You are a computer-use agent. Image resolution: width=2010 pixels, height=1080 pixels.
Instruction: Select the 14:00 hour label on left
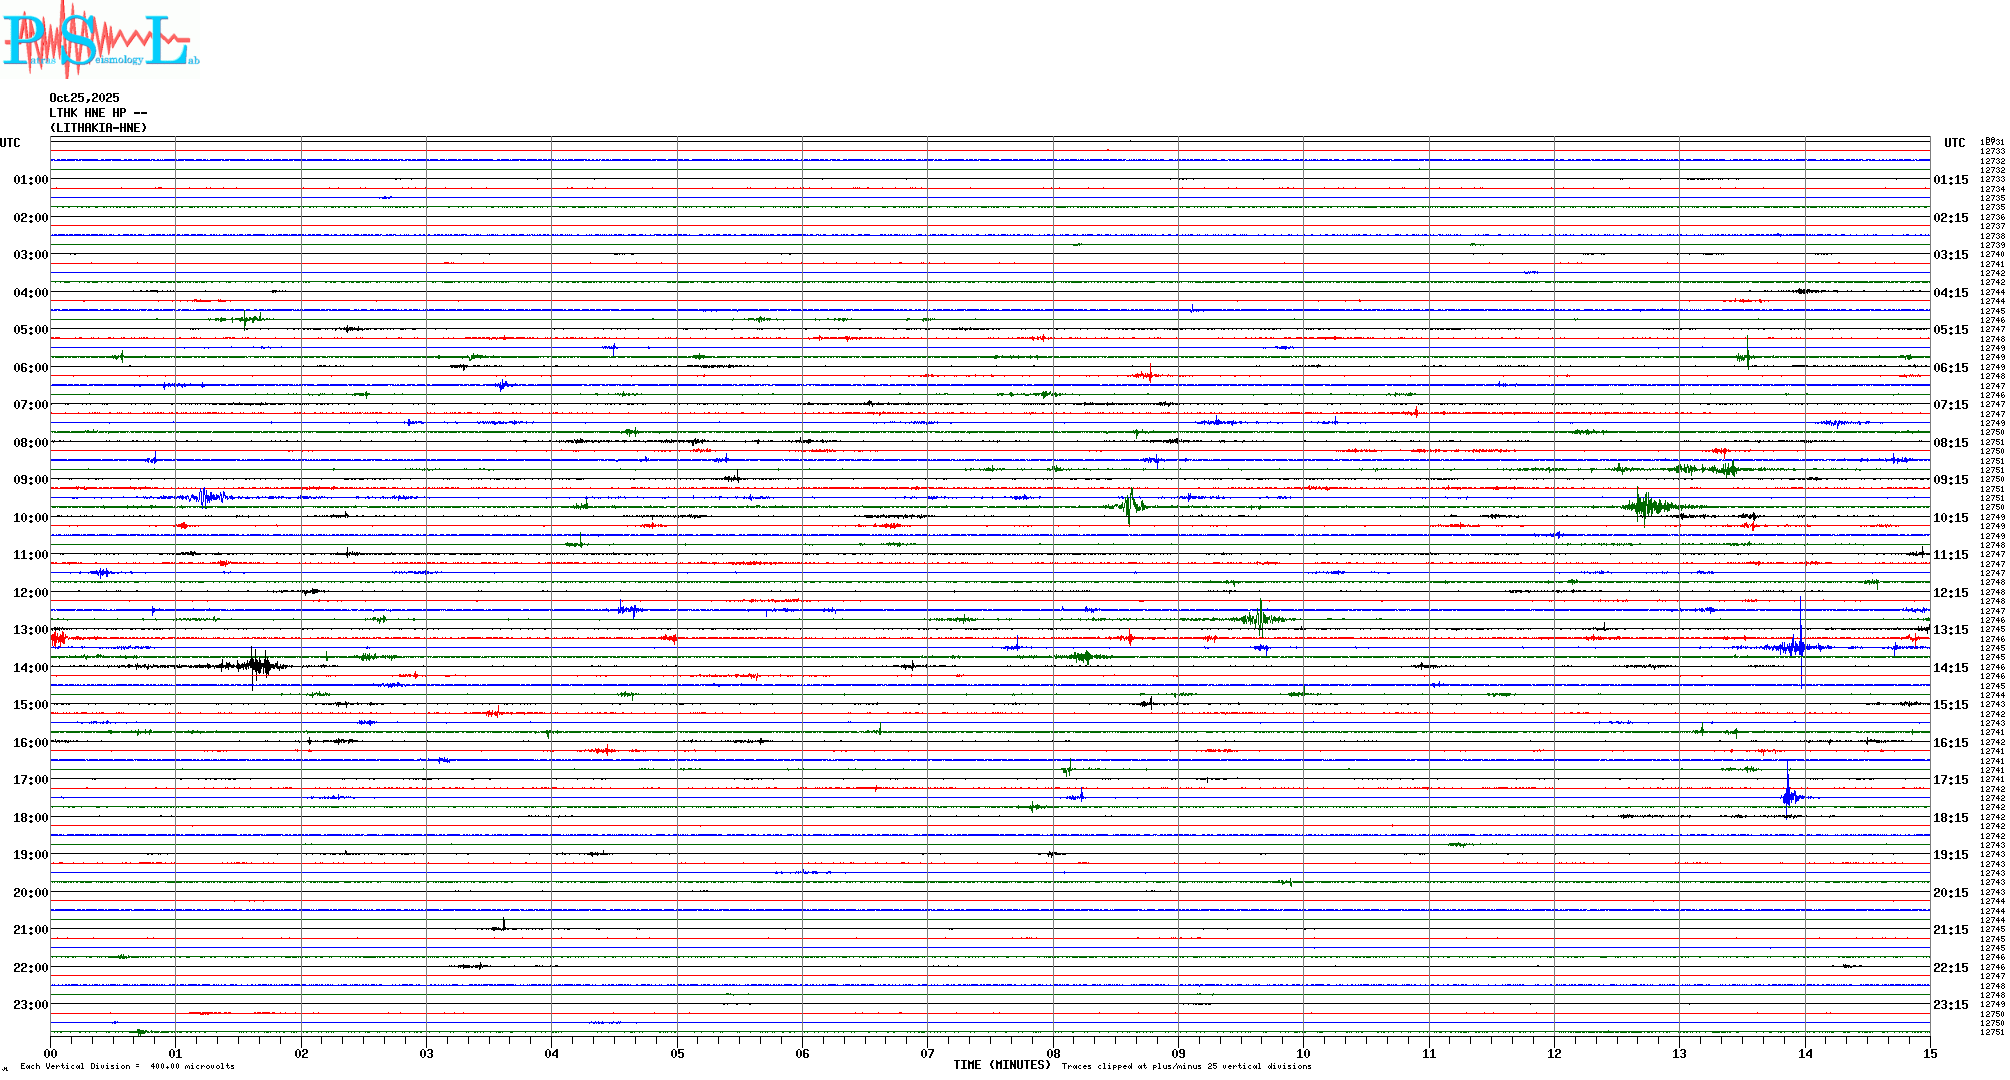[x=30, y=668]
